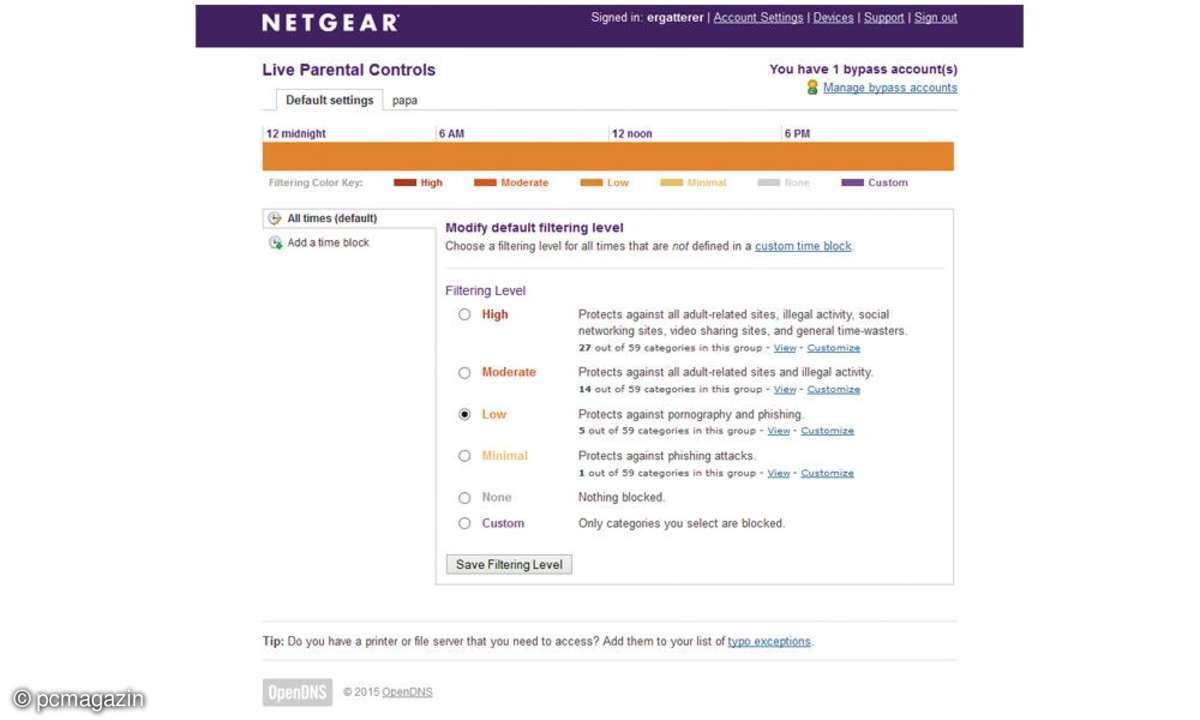View categories for High level
1200x720 pixels.
[x=785, y=348]
